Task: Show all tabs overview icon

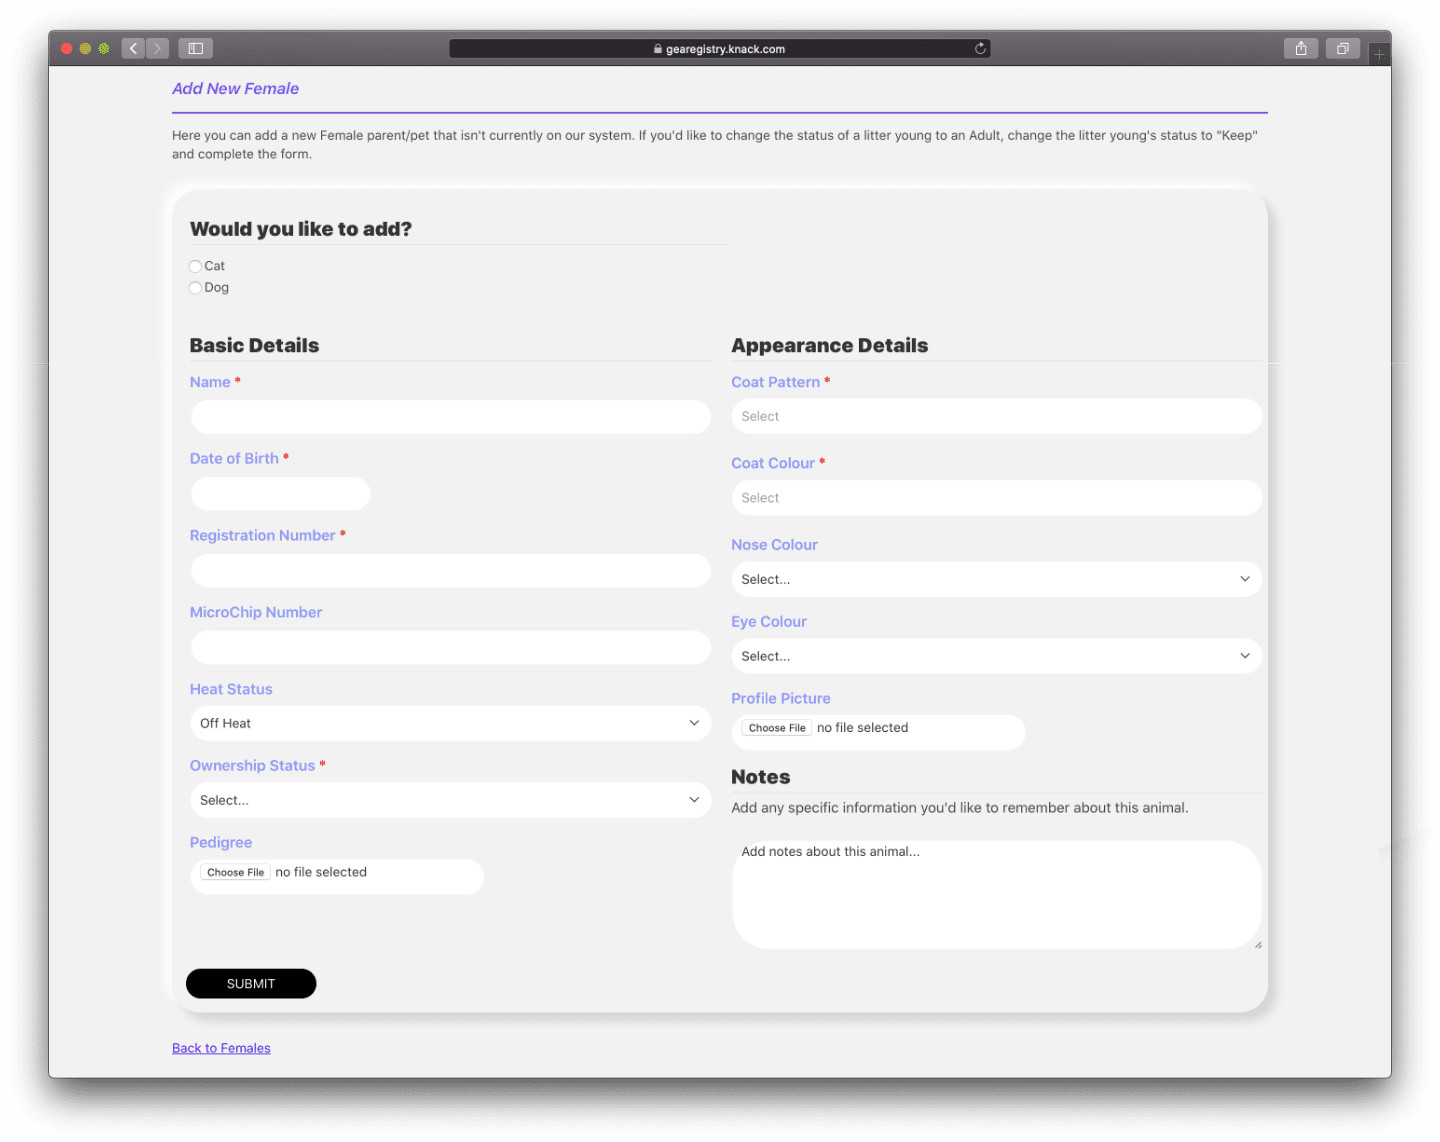Action: [1342, 48]
